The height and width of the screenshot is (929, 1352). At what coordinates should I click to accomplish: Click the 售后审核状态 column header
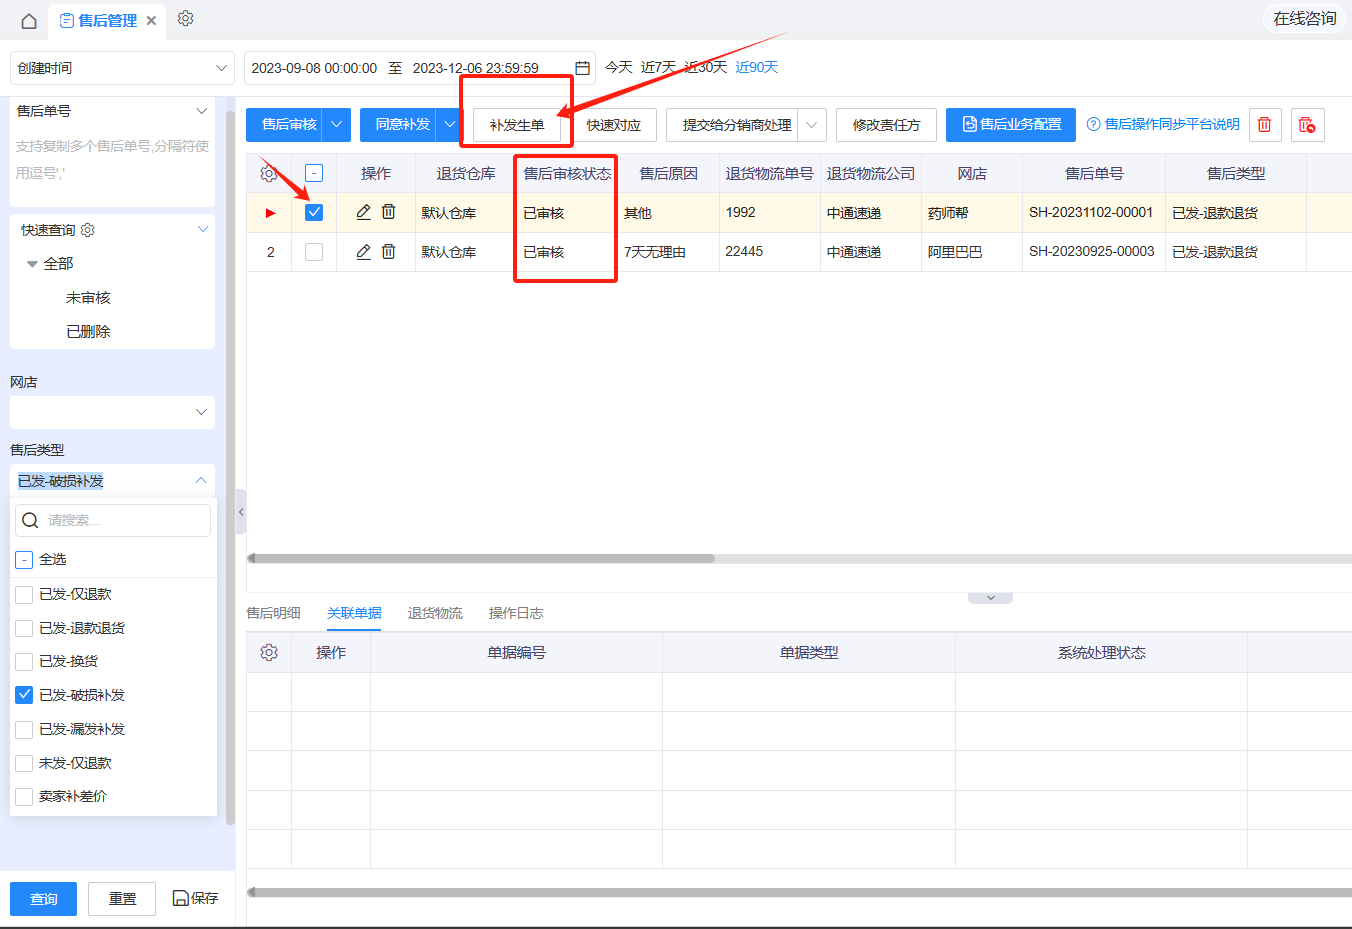click(x=567, y=174)
